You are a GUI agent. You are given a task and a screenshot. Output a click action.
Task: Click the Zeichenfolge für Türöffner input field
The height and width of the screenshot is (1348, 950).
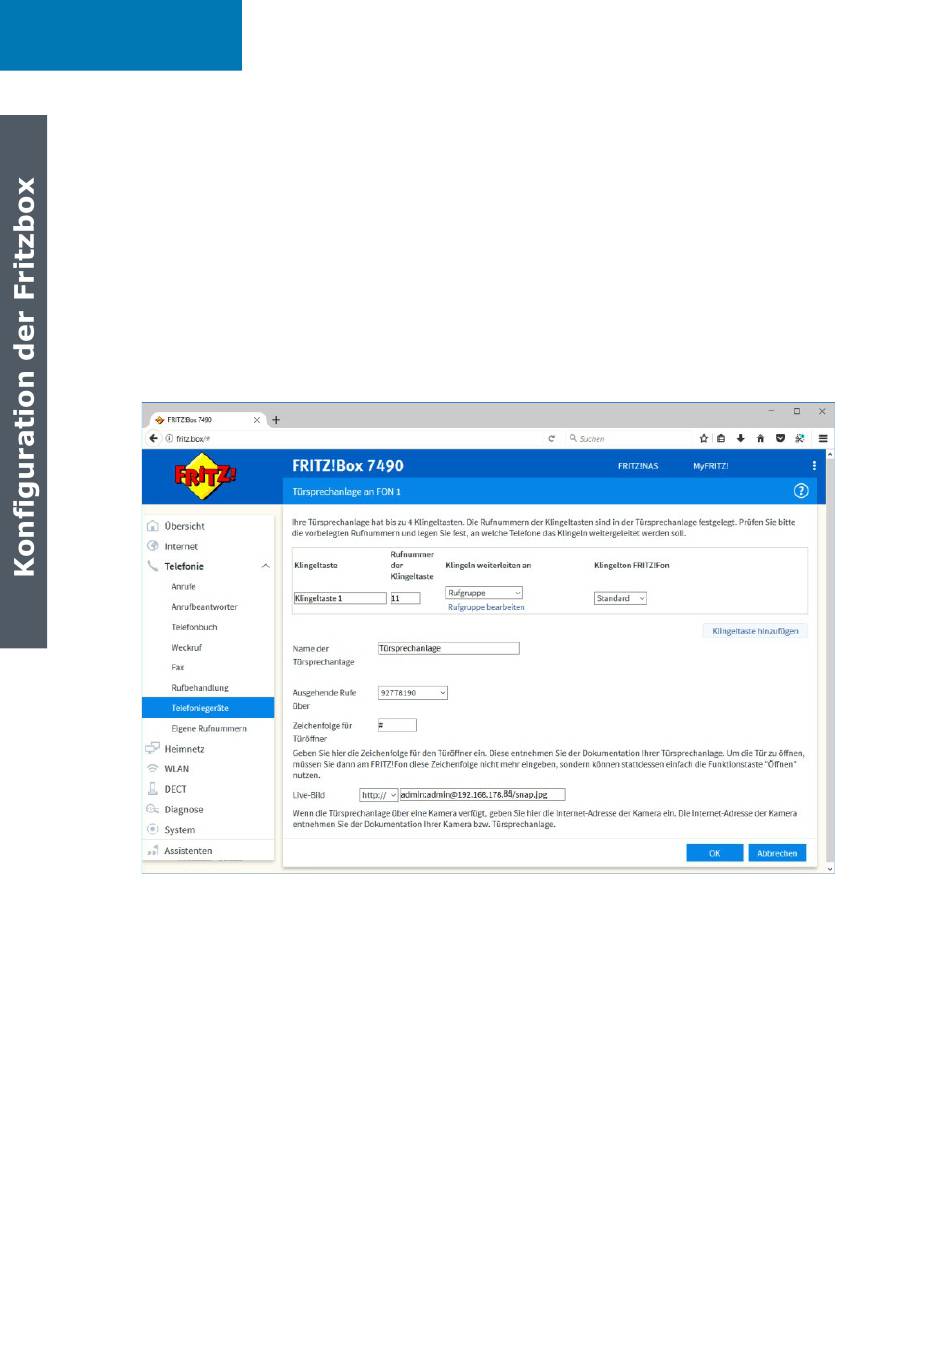[397, 725]
